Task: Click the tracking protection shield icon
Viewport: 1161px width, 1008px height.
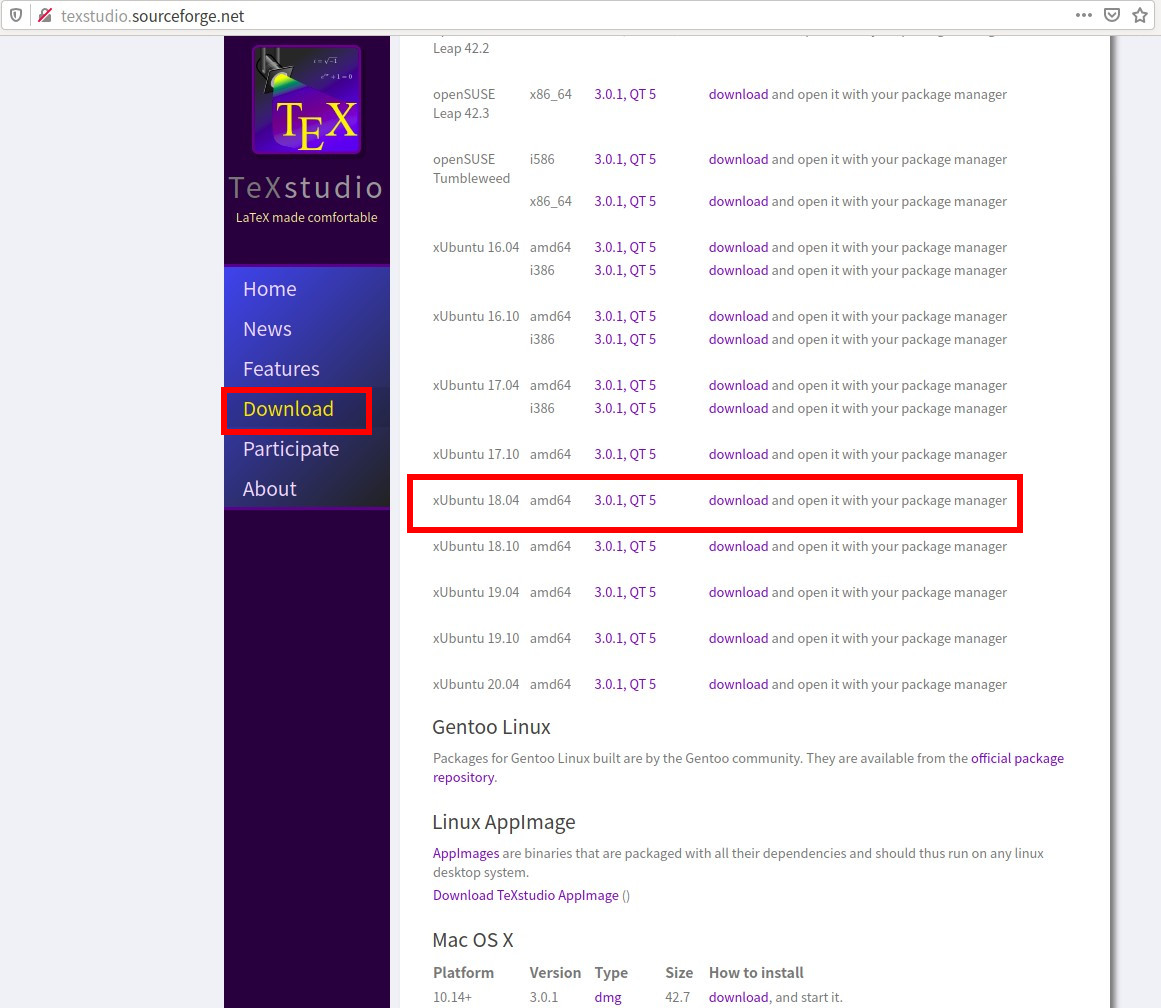Action: coord(16,15)
